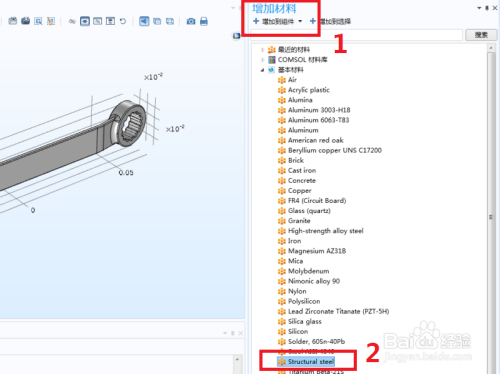Click the second dark clapperboard toolbar icon
Image resolution: width=500 pixels, height=374 pixels.
click(26, 21)
